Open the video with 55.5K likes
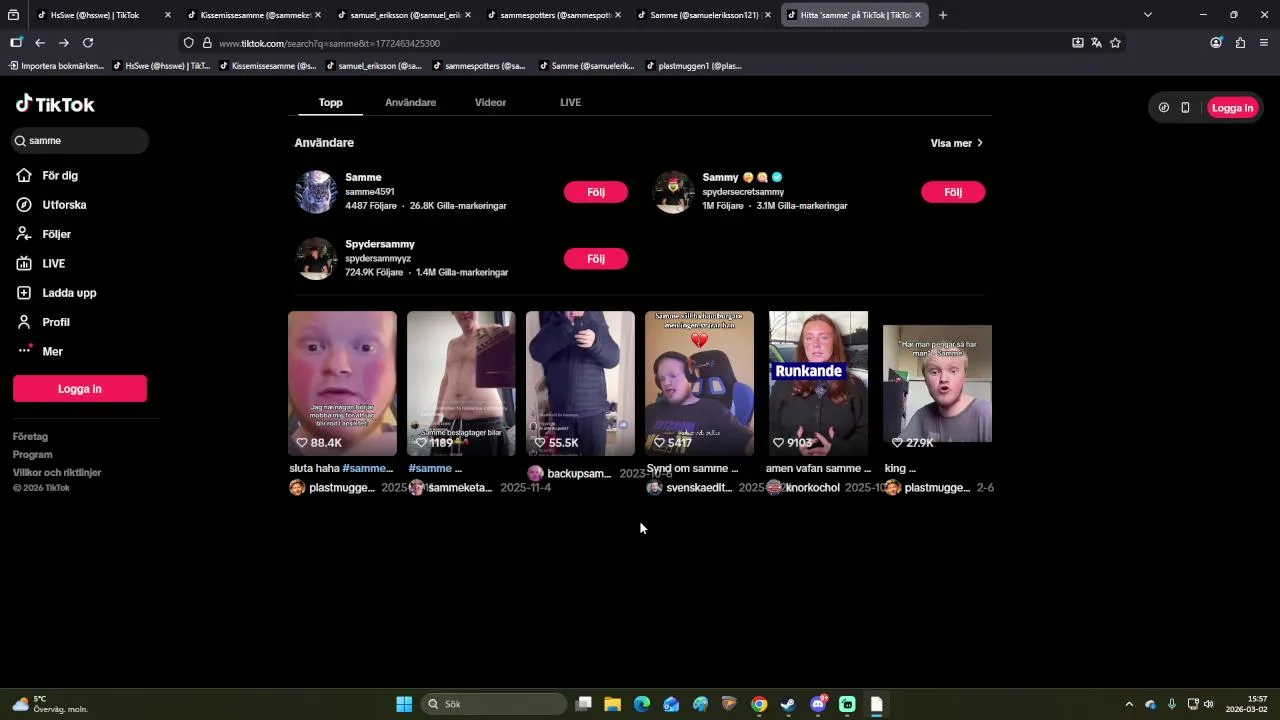Viewport: 1280px width, 720px height. click(580, 383)
